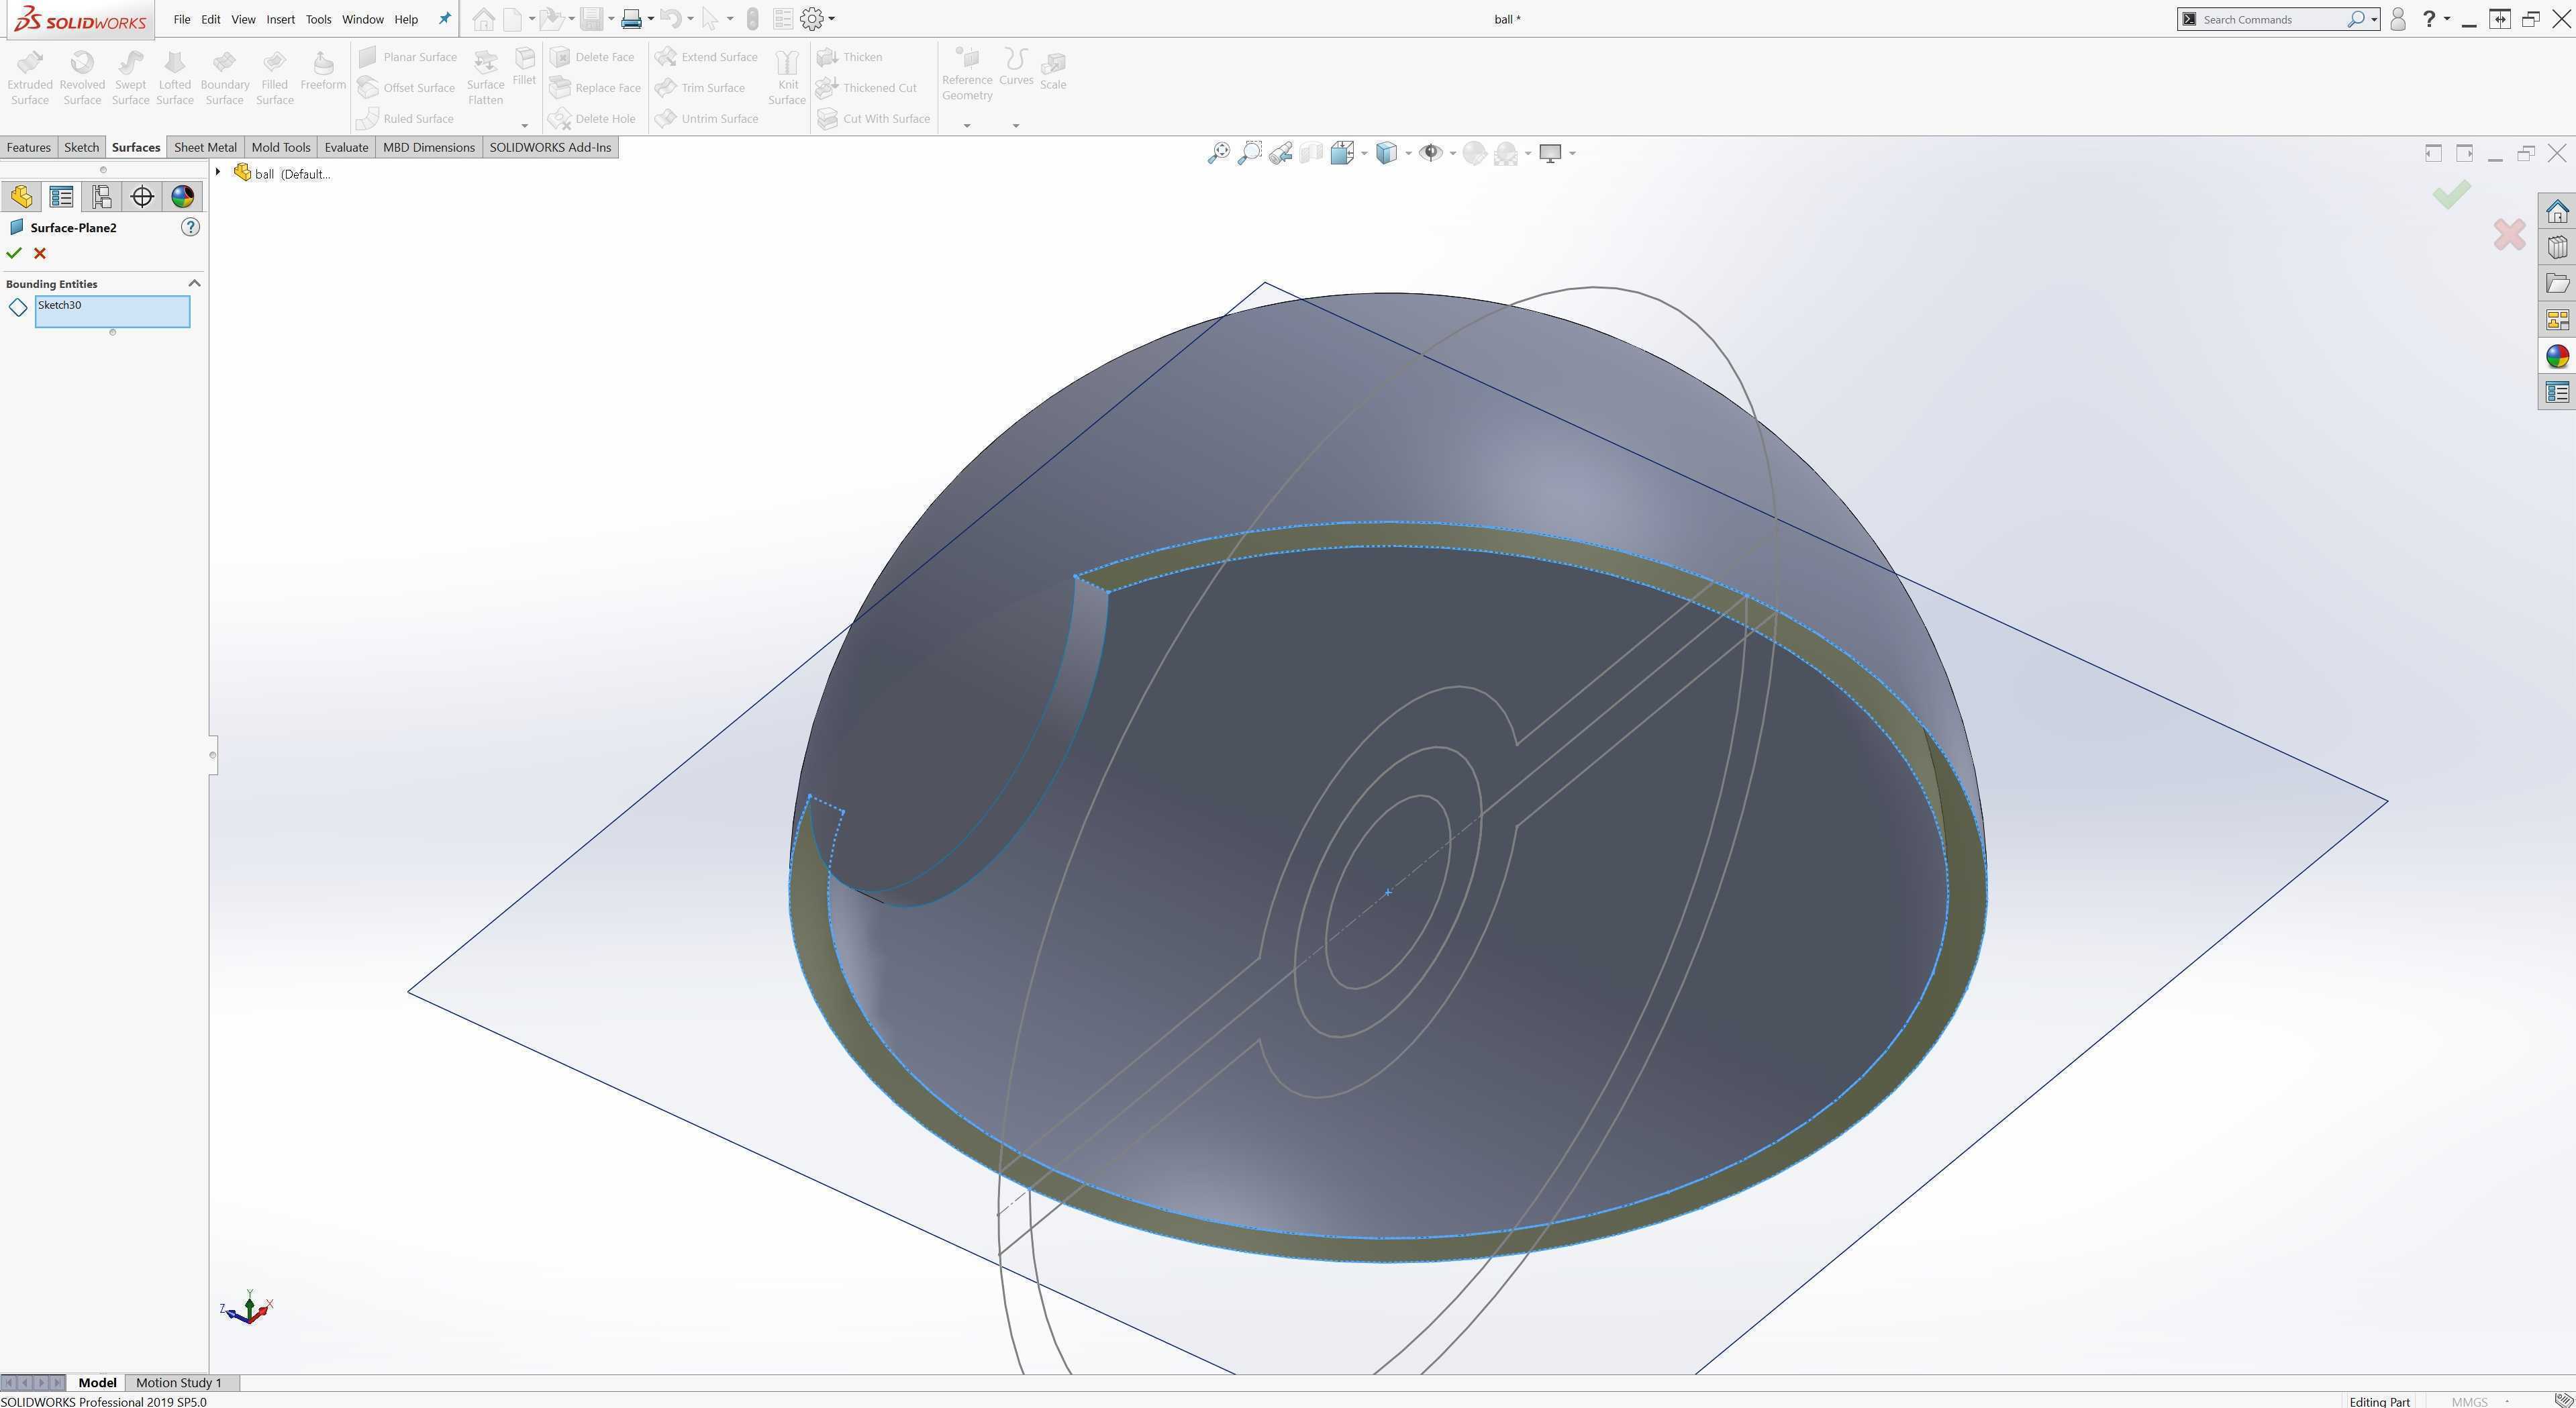Switch to the Sheet Metal tab
The height and width of the screenshot is (1408, 2576).
pyautogui.click(x=205, y=147)
